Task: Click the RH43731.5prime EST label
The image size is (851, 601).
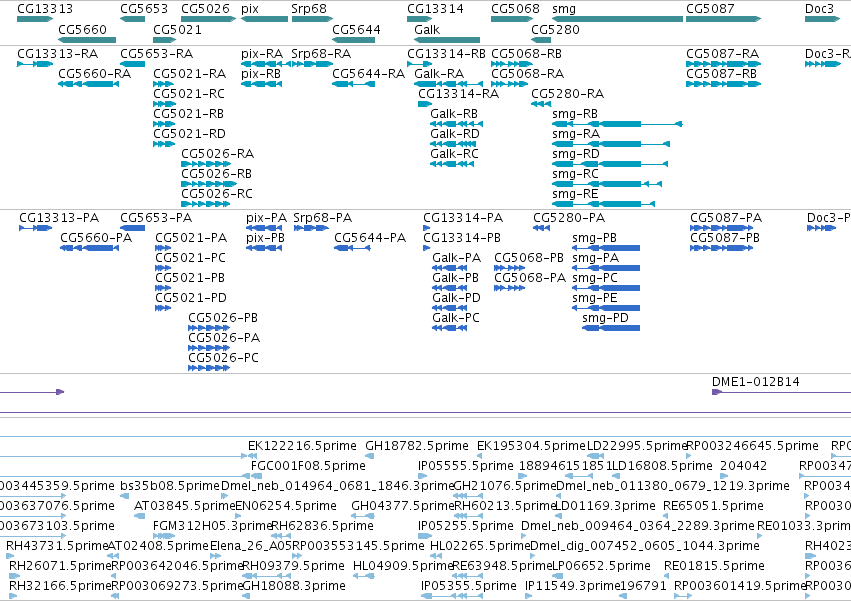Action: [x=57, y=546]
